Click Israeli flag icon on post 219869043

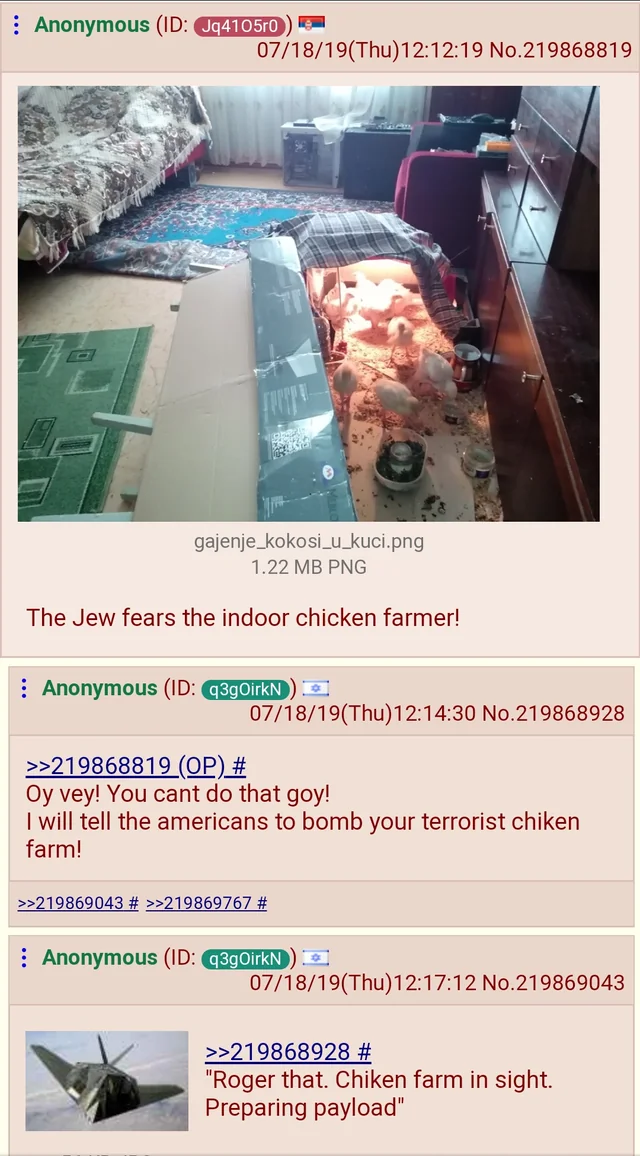(316, 958)
